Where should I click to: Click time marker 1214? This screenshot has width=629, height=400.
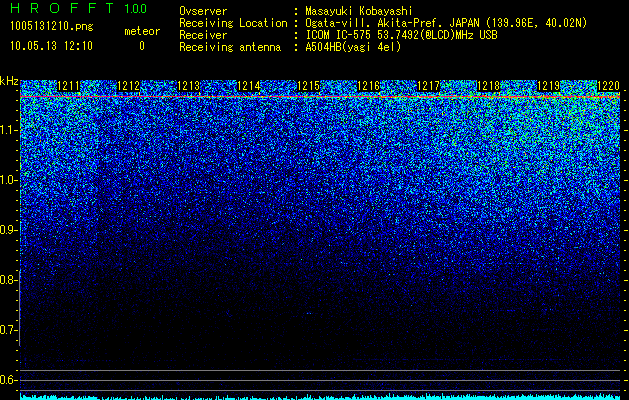[x=249, y=86]
